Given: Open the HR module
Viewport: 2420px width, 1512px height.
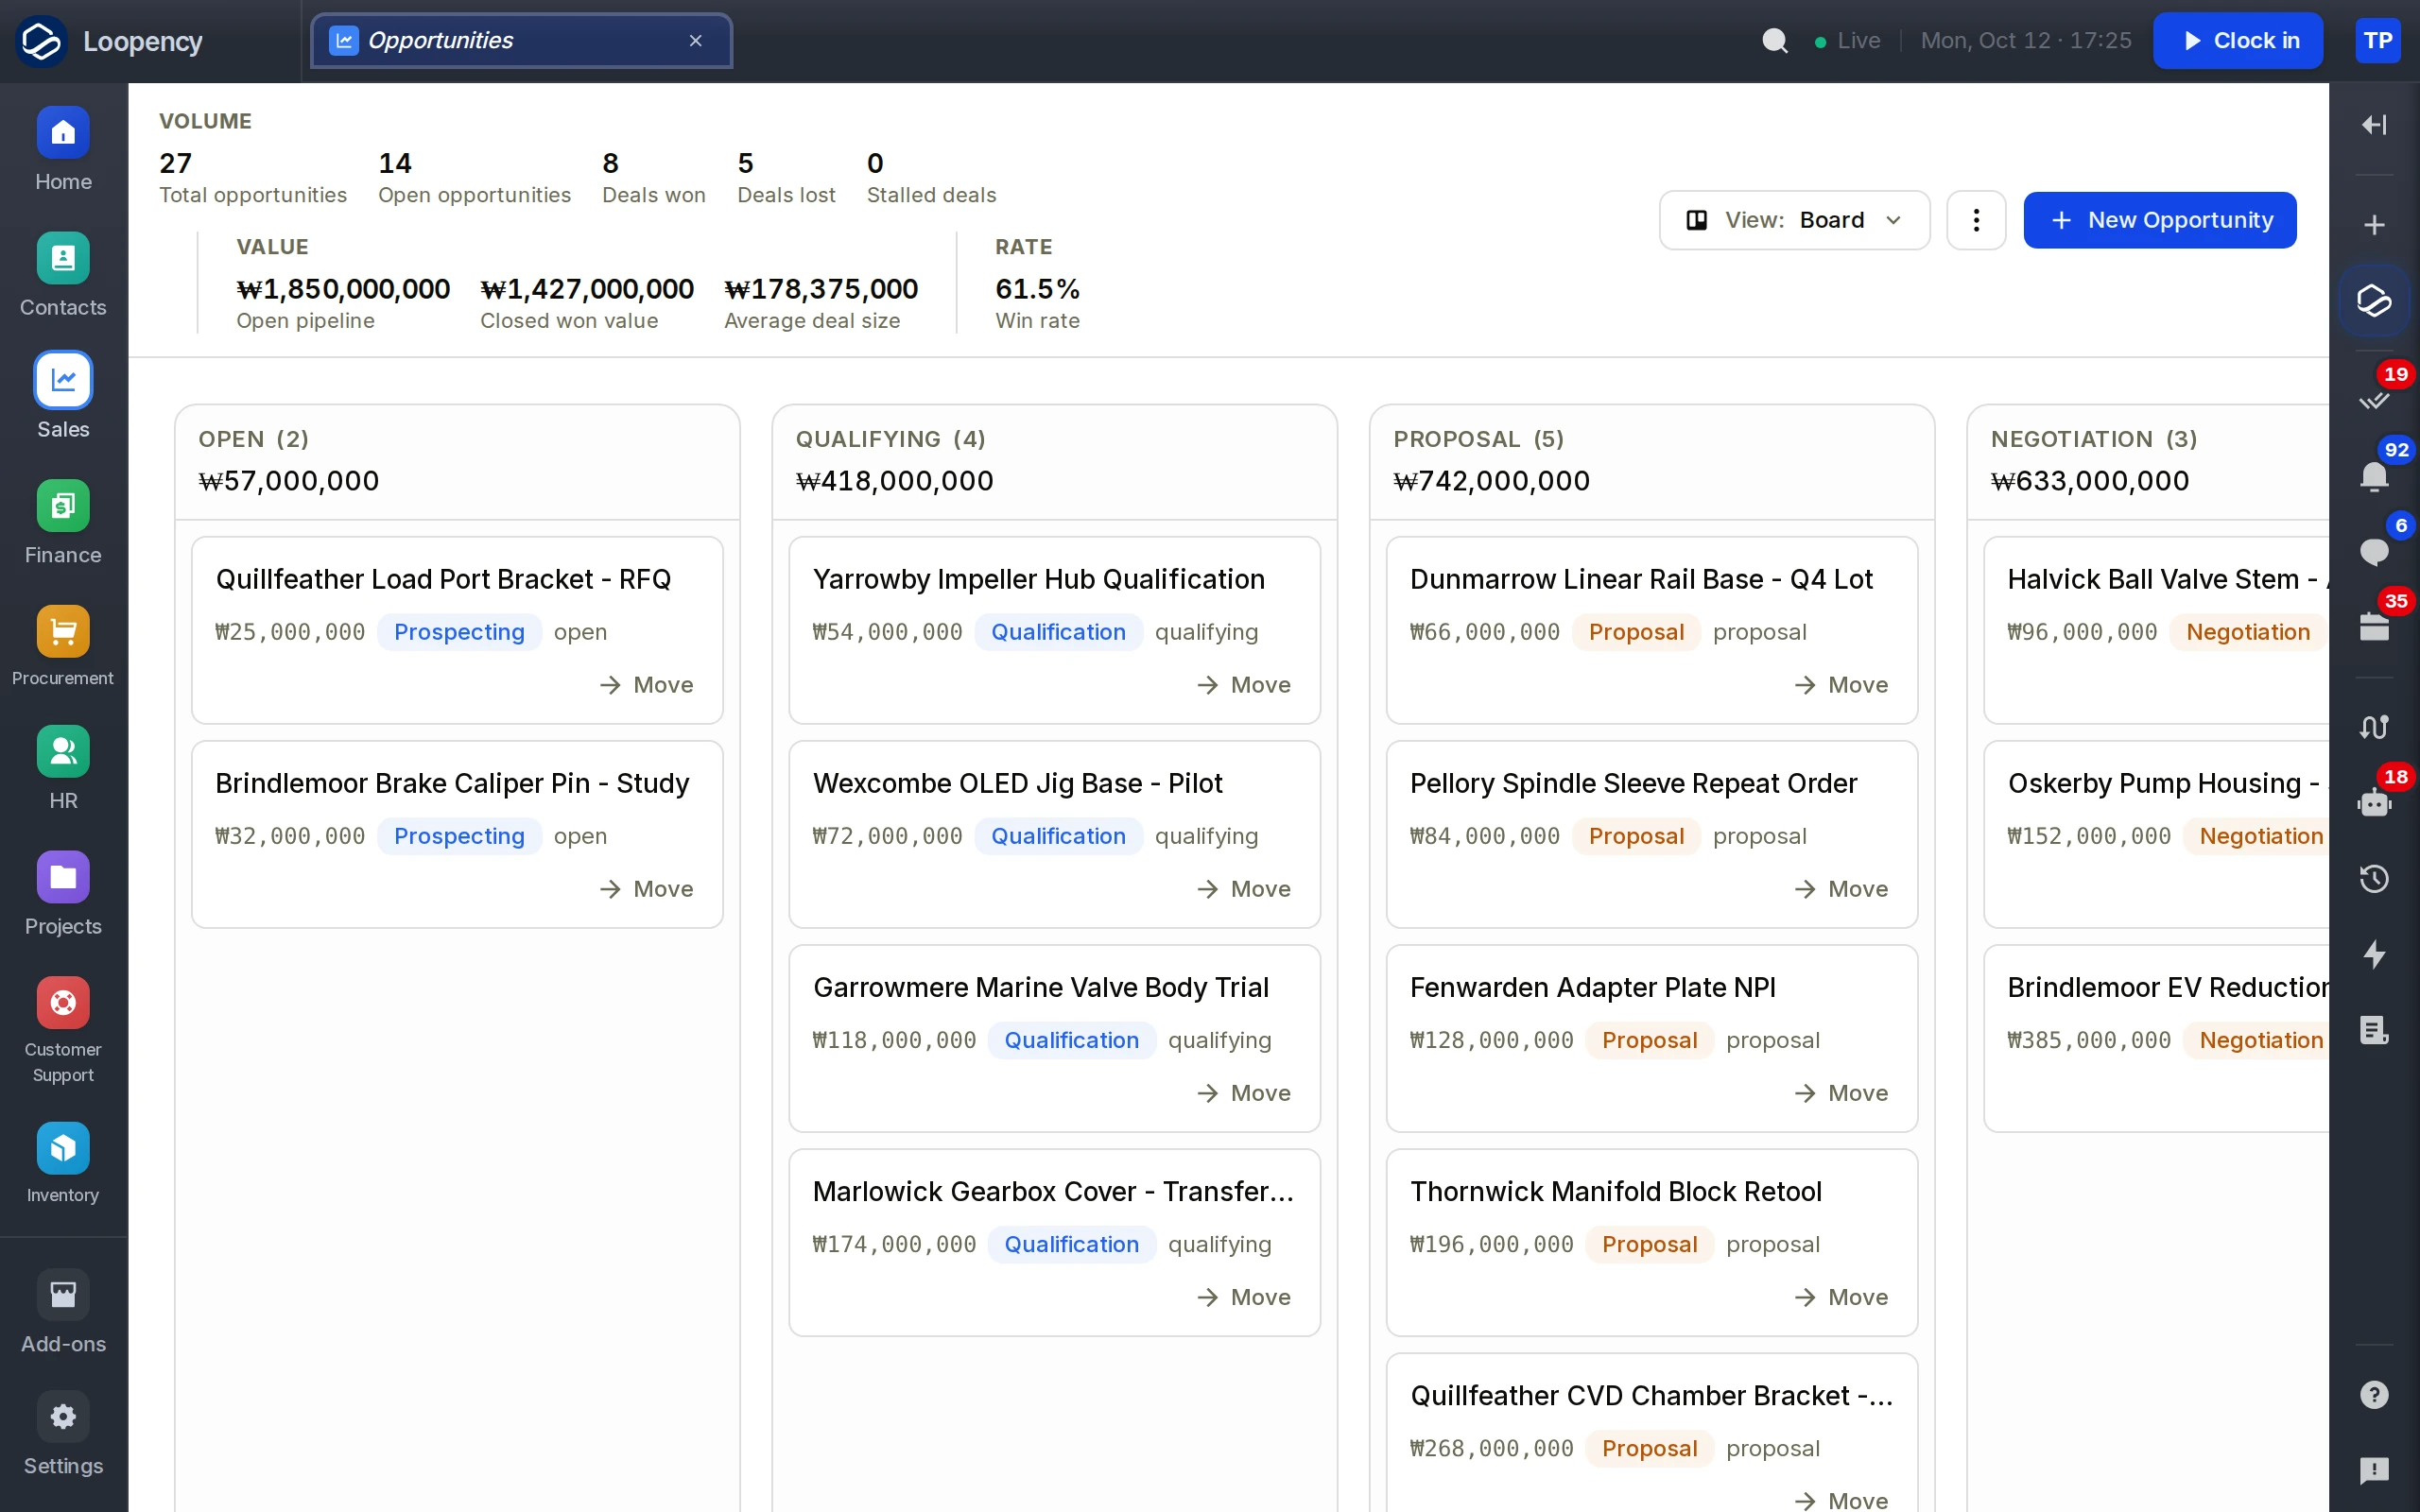Looking at the screenshot, I should click(x=63, y=769).
